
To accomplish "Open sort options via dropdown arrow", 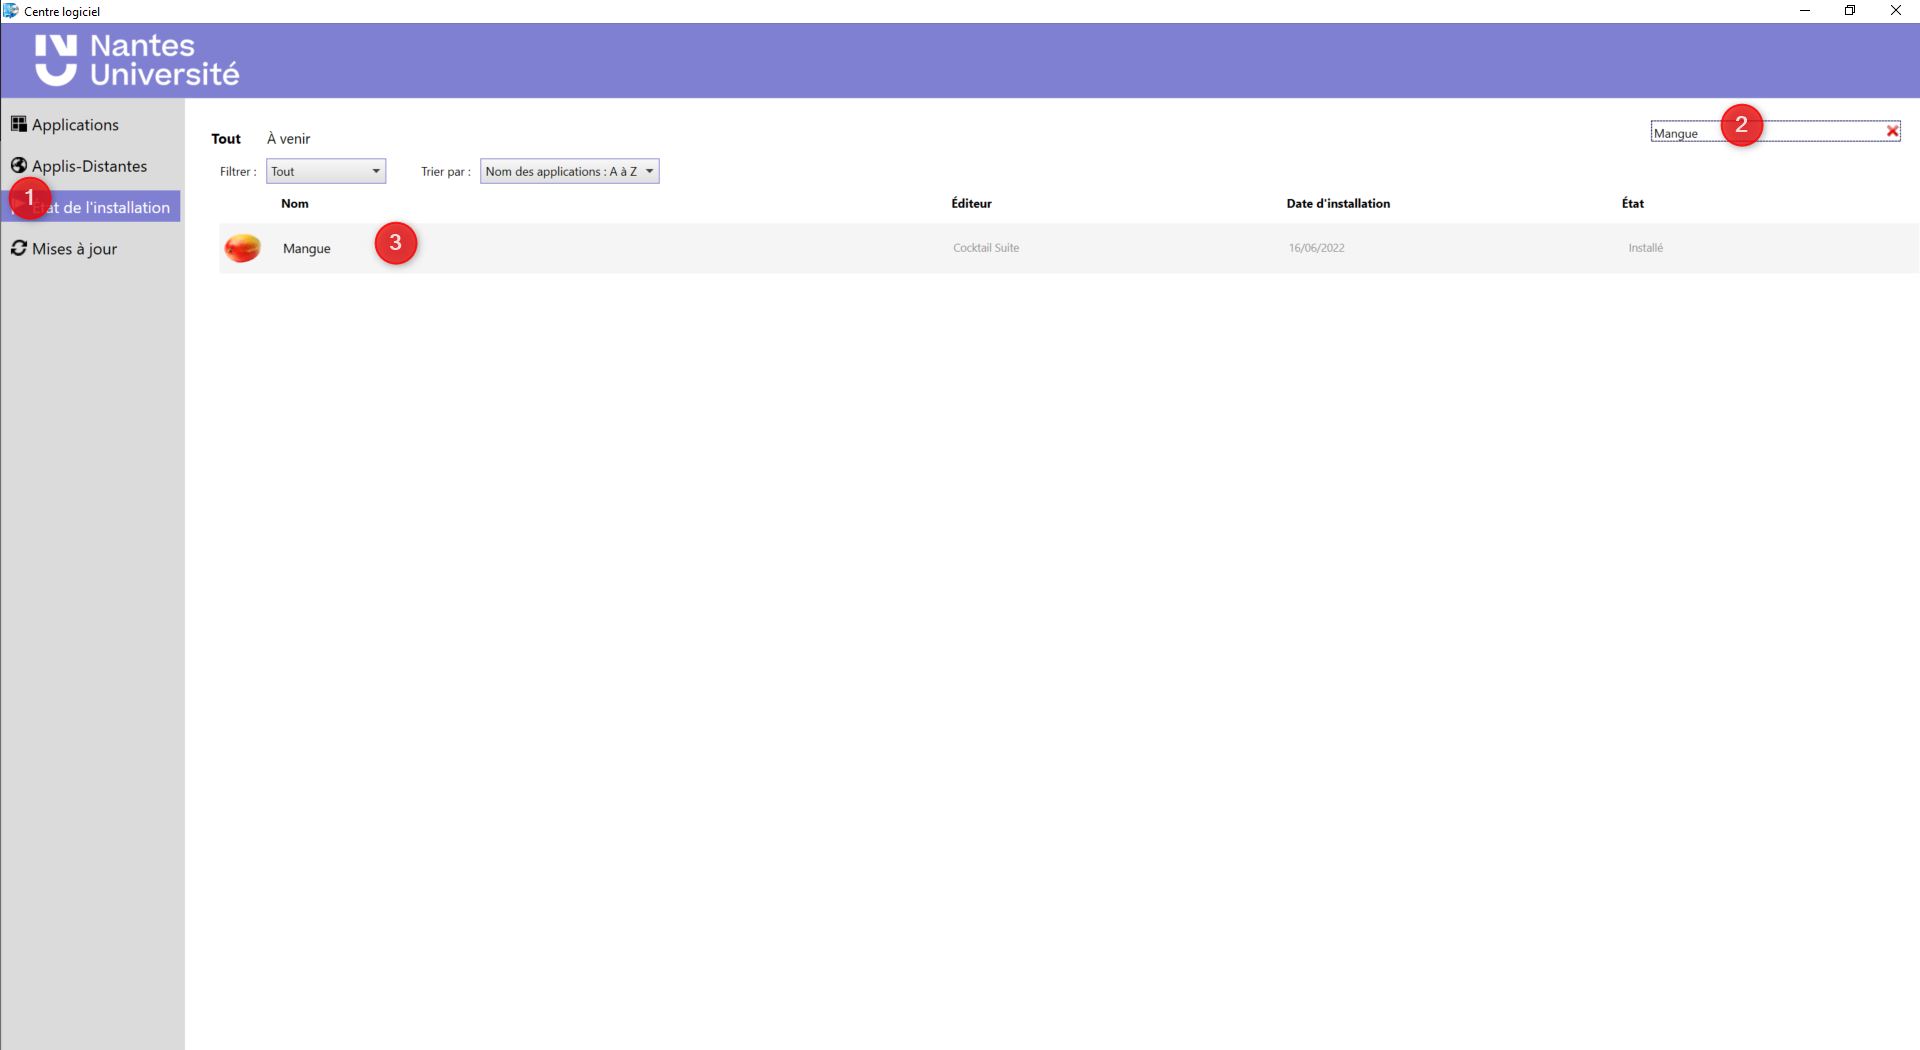I will point(650,170).
